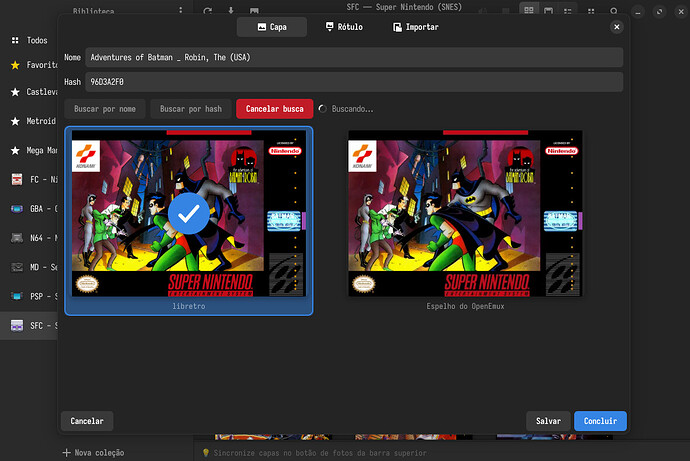
Task: Click the Biblioteca three-dot menu
Action: [x=180, y=10]
